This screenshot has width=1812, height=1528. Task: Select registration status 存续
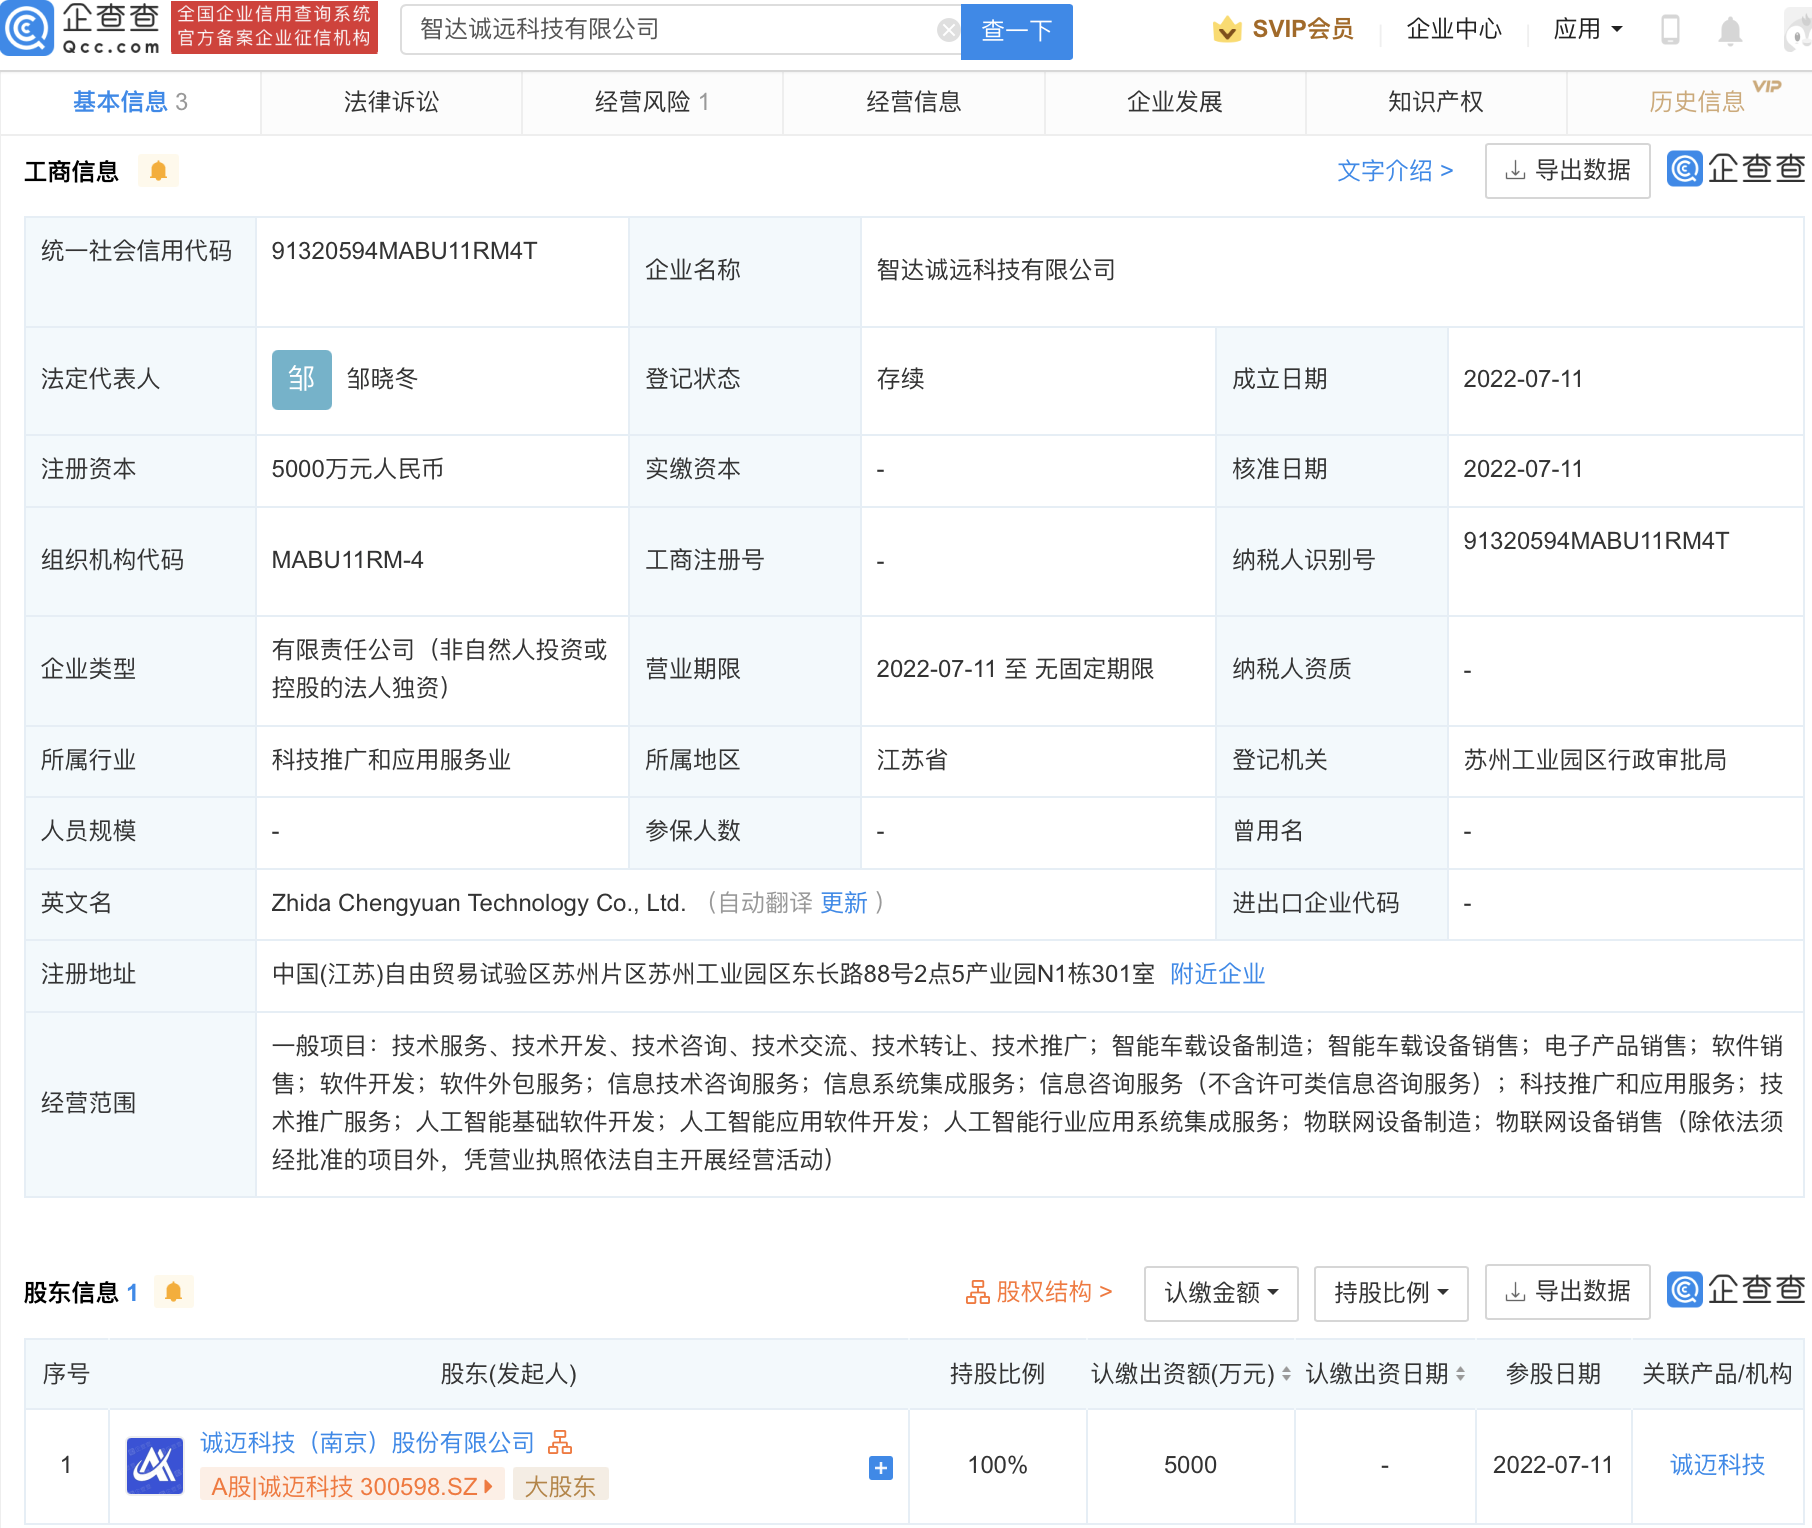pyautogui.click(x=900, y=379)
